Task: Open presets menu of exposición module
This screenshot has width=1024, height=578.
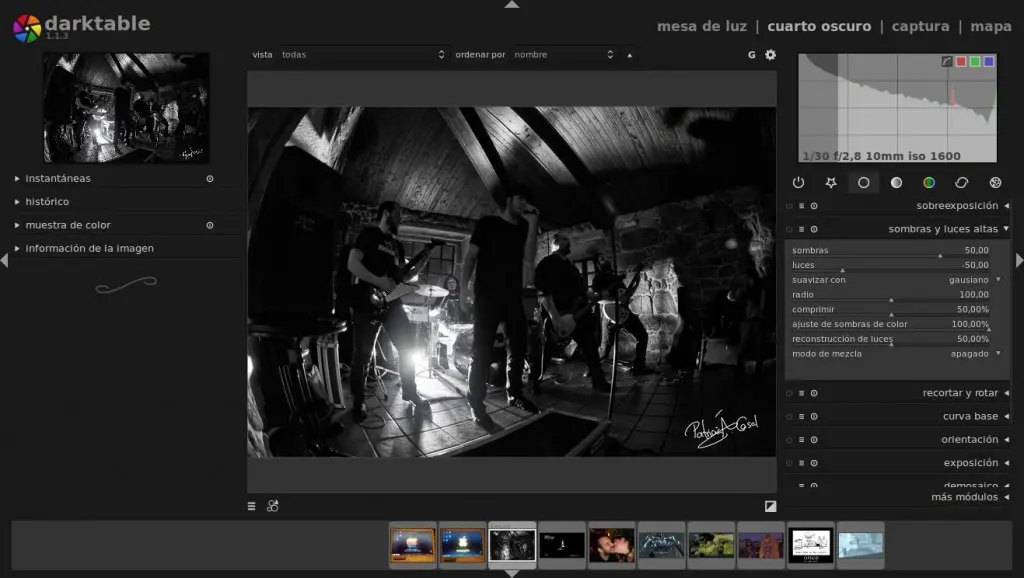Action: coord(801,463)
